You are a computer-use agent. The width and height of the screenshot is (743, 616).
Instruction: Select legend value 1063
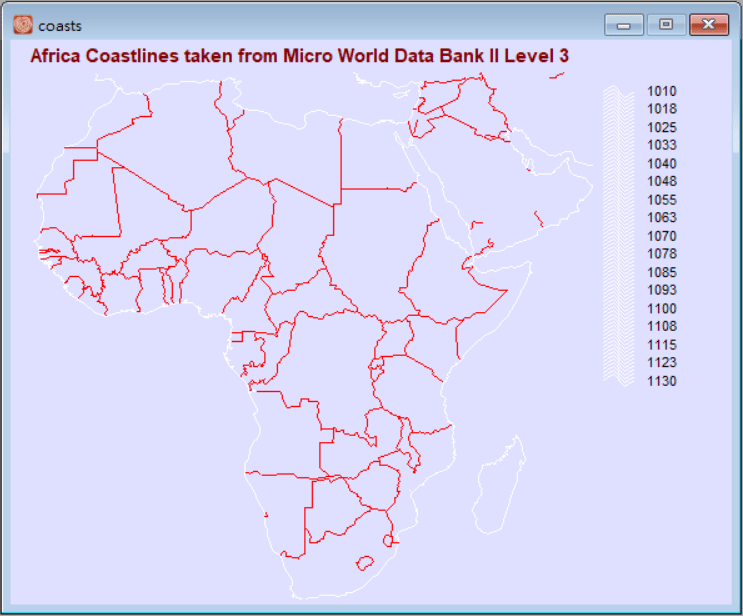tap(662, 217)
